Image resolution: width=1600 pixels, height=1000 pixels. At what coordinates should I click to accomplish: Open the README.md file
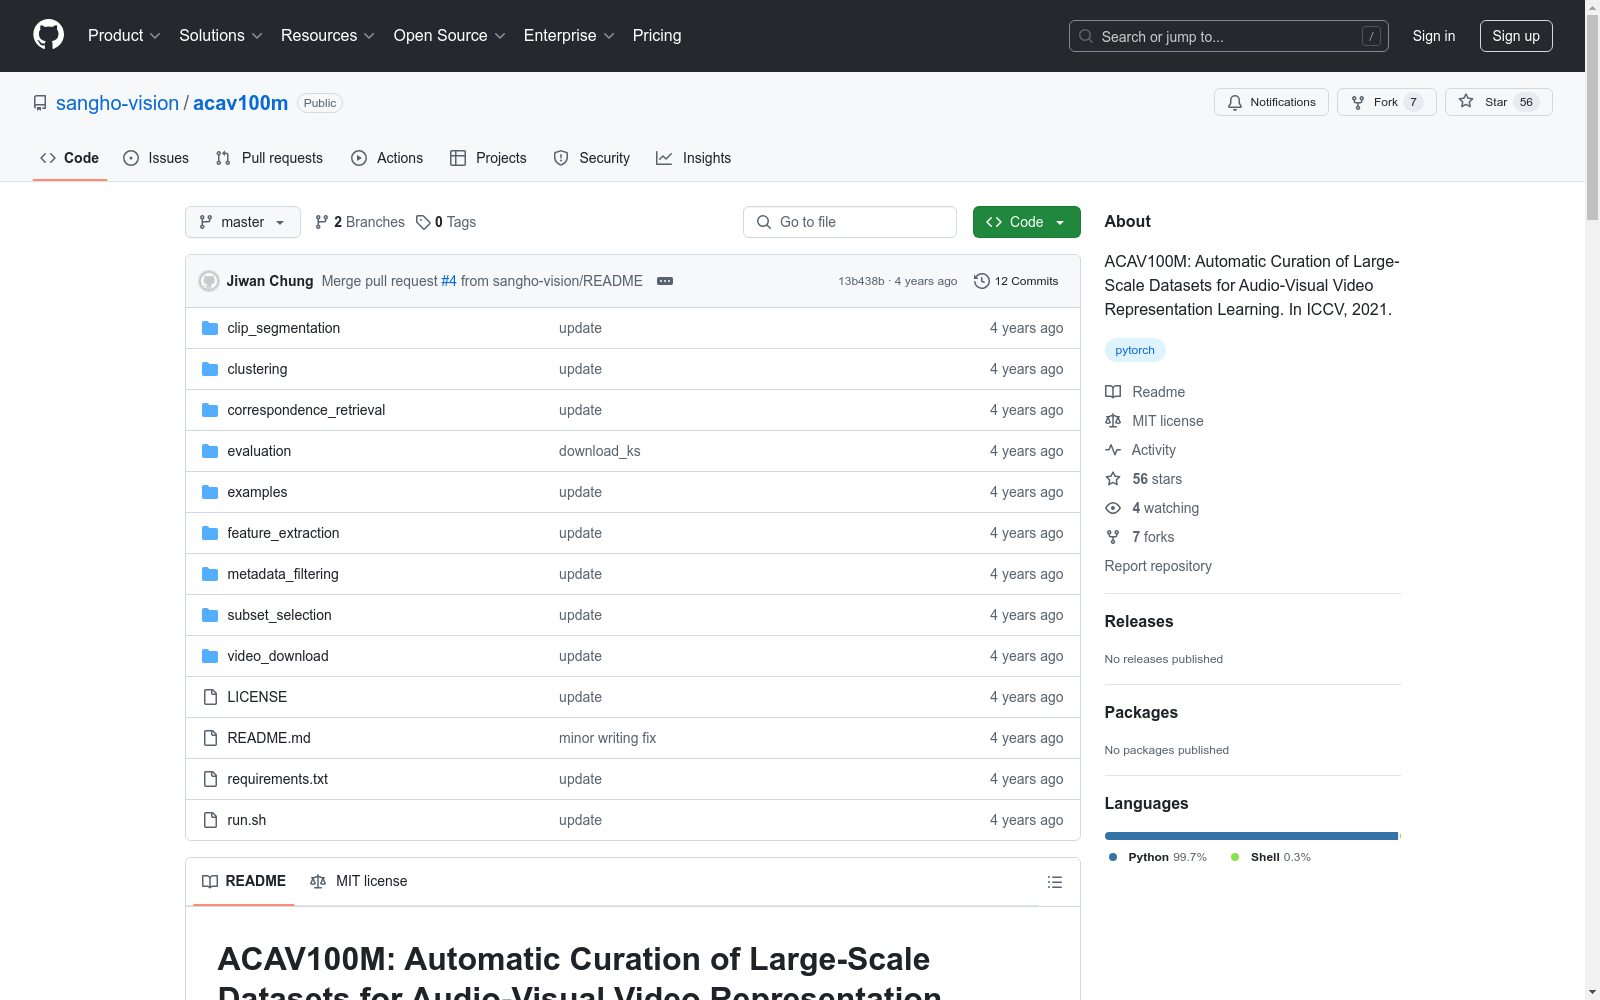coord(269,738)
